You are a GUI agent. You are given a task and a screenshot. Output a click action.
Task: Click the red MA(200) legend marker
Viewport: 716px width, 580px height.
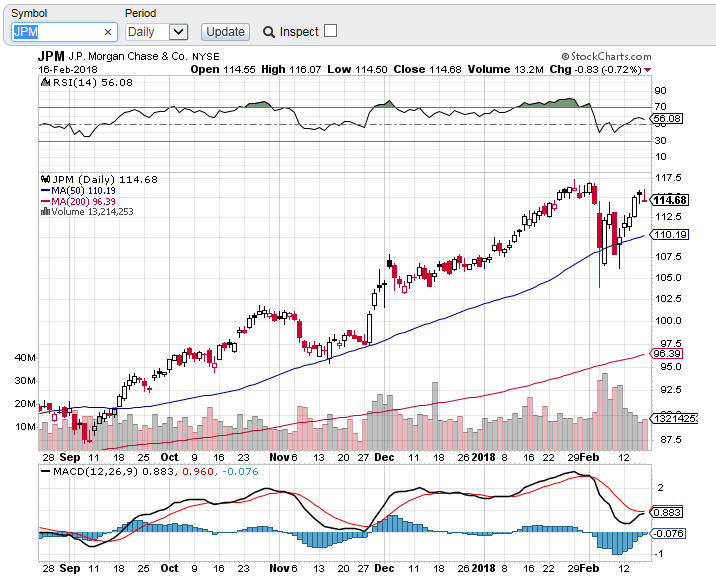click(44, 201)
